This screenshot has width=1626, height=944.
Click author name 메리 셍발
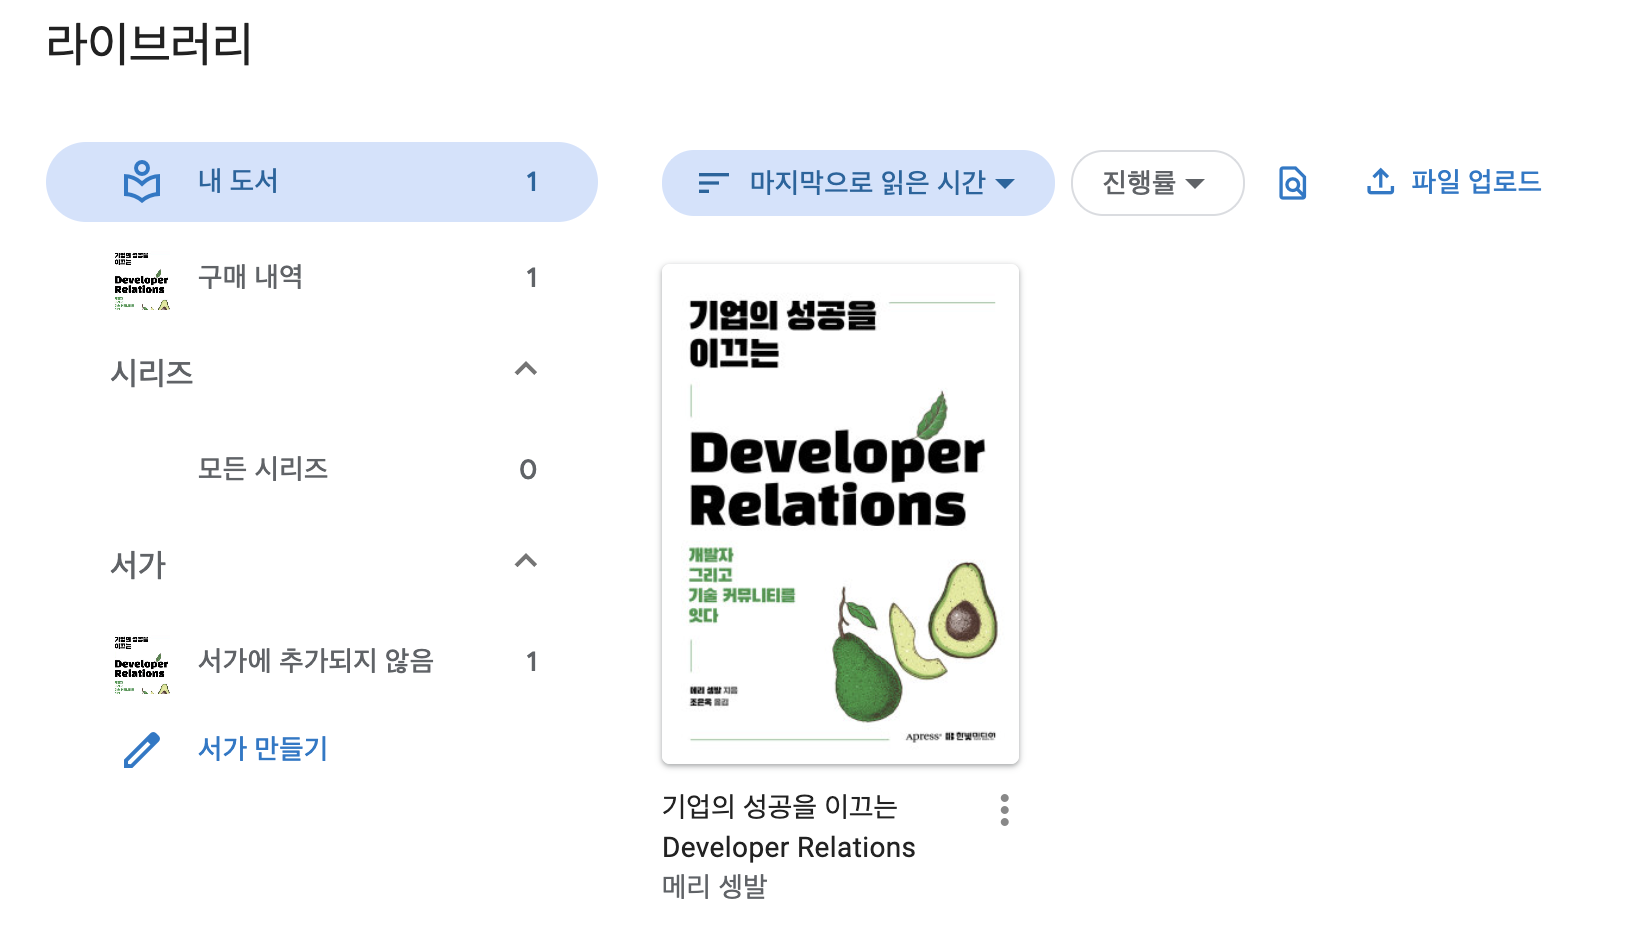(714, 887)
